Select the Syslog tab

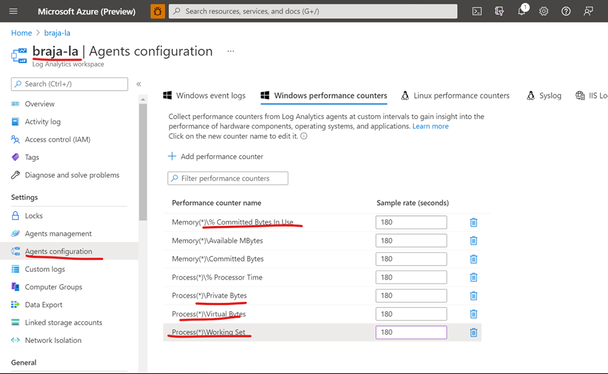click(x=544, y=96)
